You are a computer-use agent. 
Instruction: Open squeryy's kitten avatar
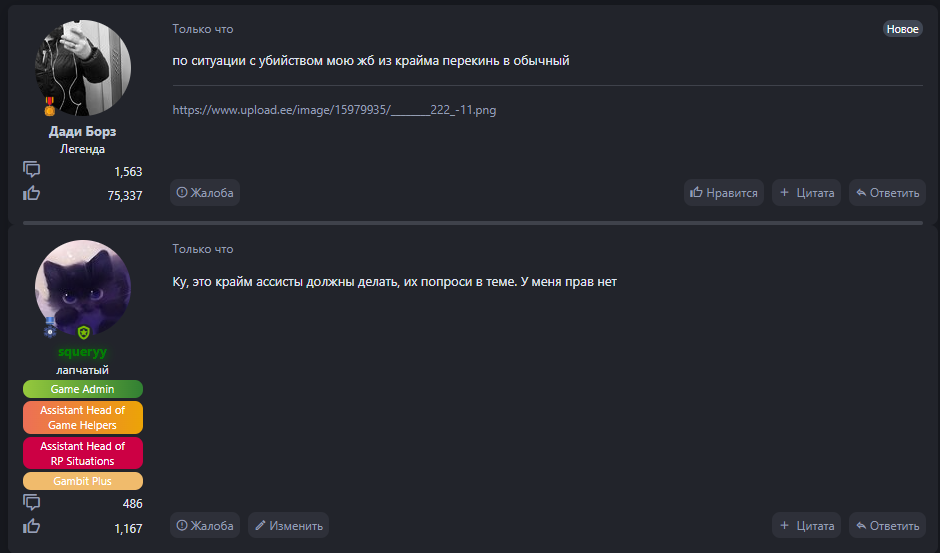click(x=83, y=288)
